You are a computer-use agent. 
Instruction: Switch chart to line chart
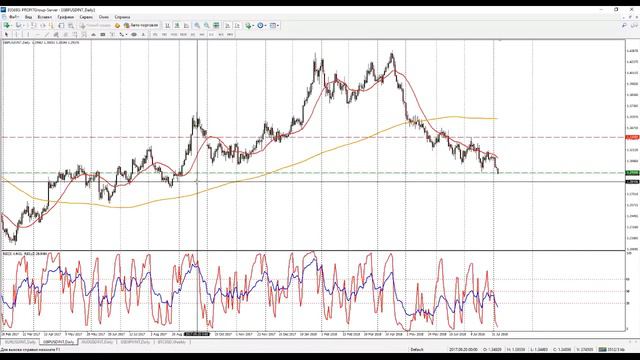pos(186,25)
